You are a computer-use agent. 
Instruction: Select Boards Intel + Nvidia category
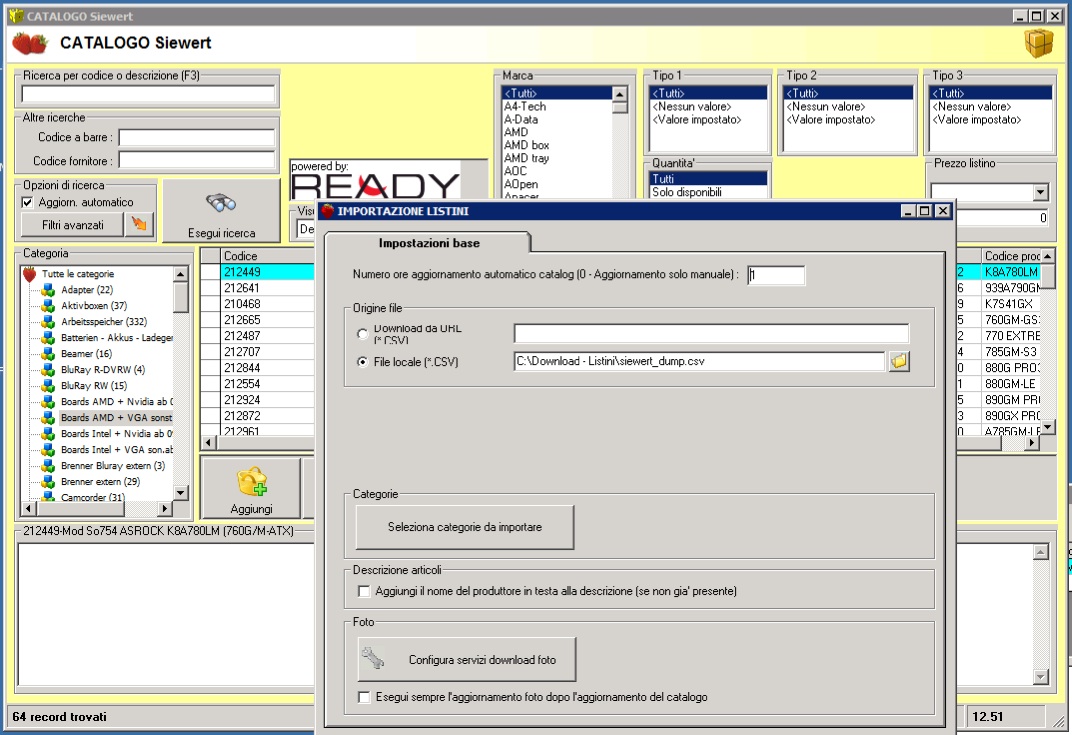(x=116, y=433)
